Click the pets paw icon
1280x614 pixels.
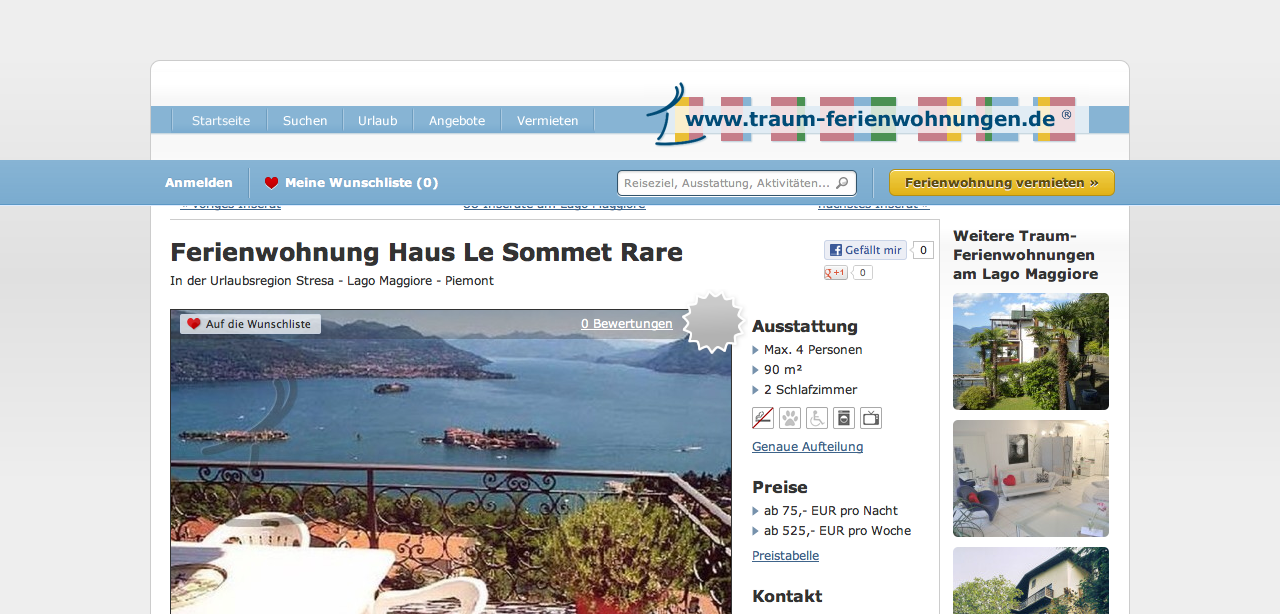(x=790, y=418)
